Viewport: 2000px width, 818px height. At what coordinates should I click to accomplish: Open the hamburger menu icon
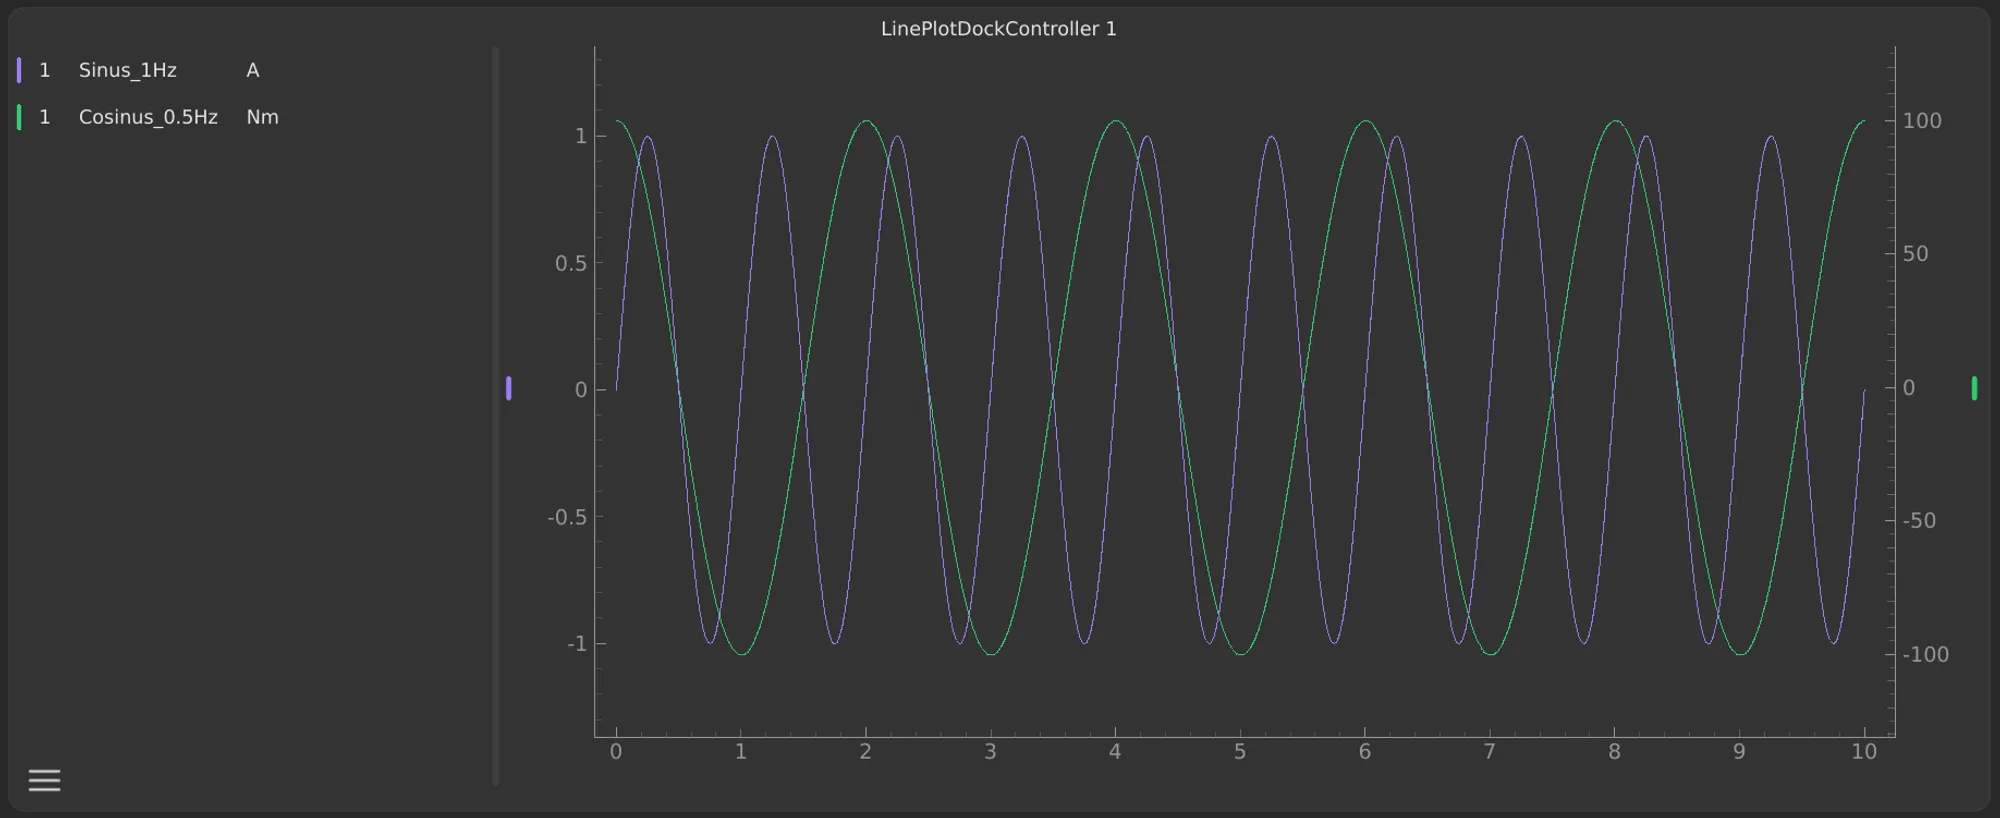44,780
